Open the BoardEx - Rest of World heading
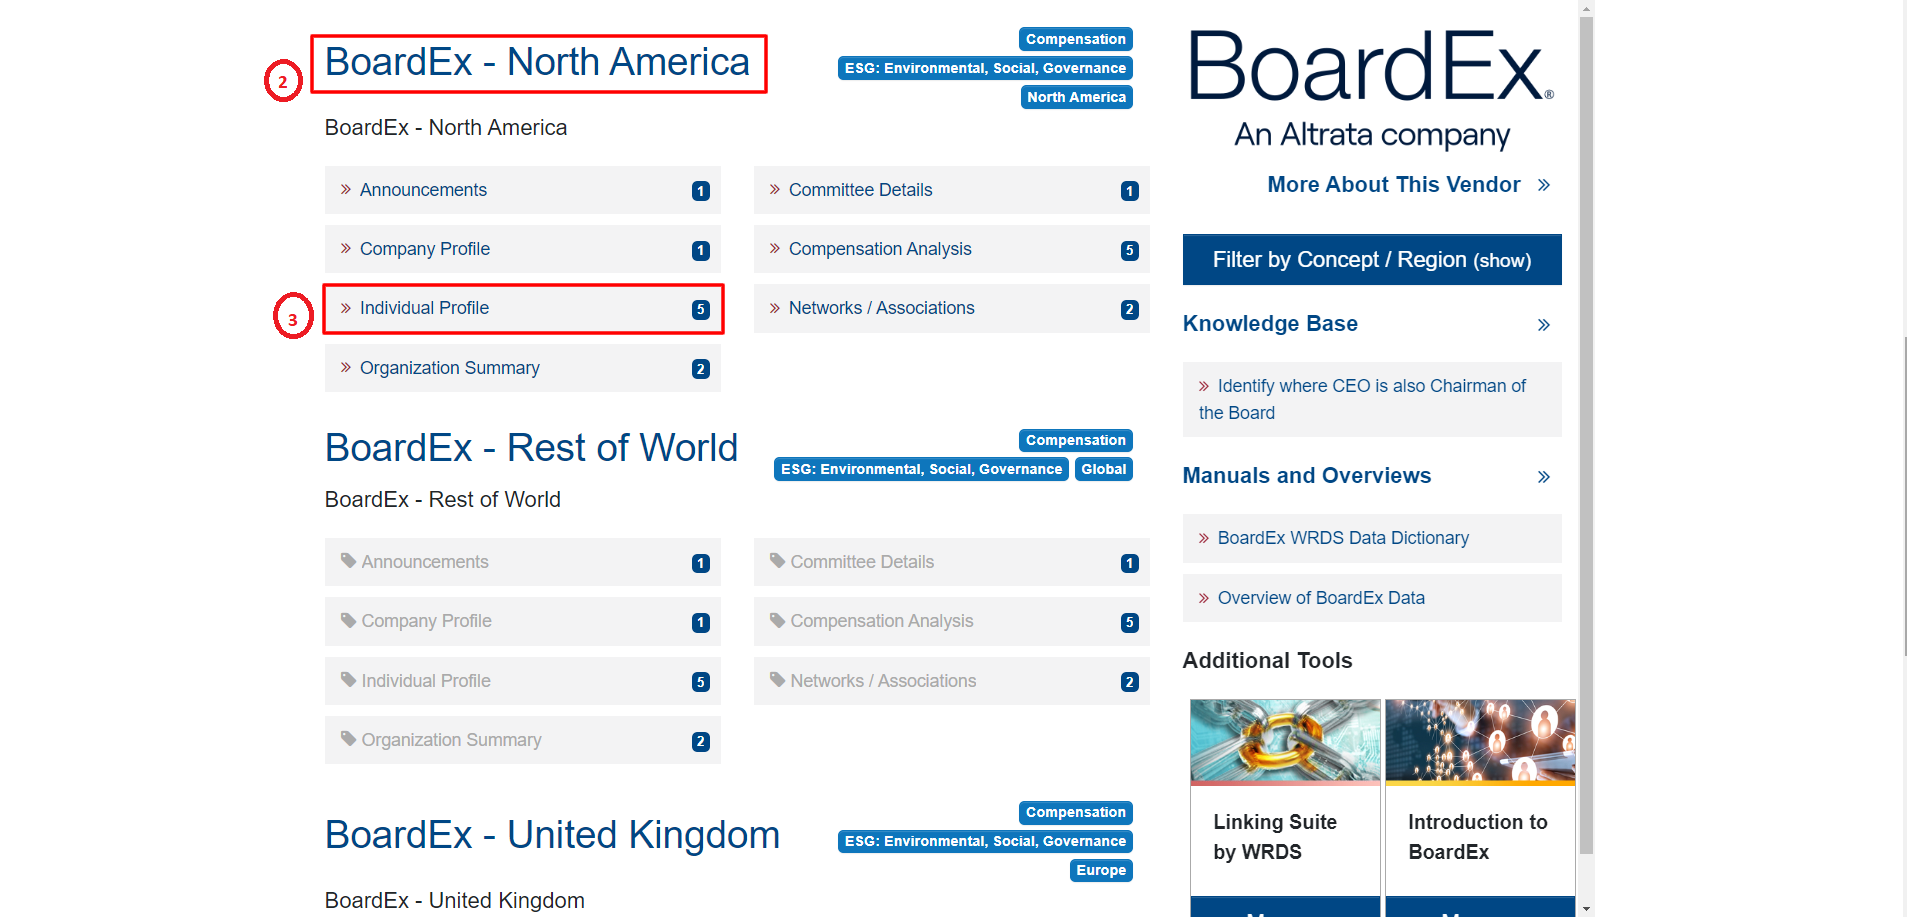Screen dimensions: 1907x917 [x=531, y=448]
